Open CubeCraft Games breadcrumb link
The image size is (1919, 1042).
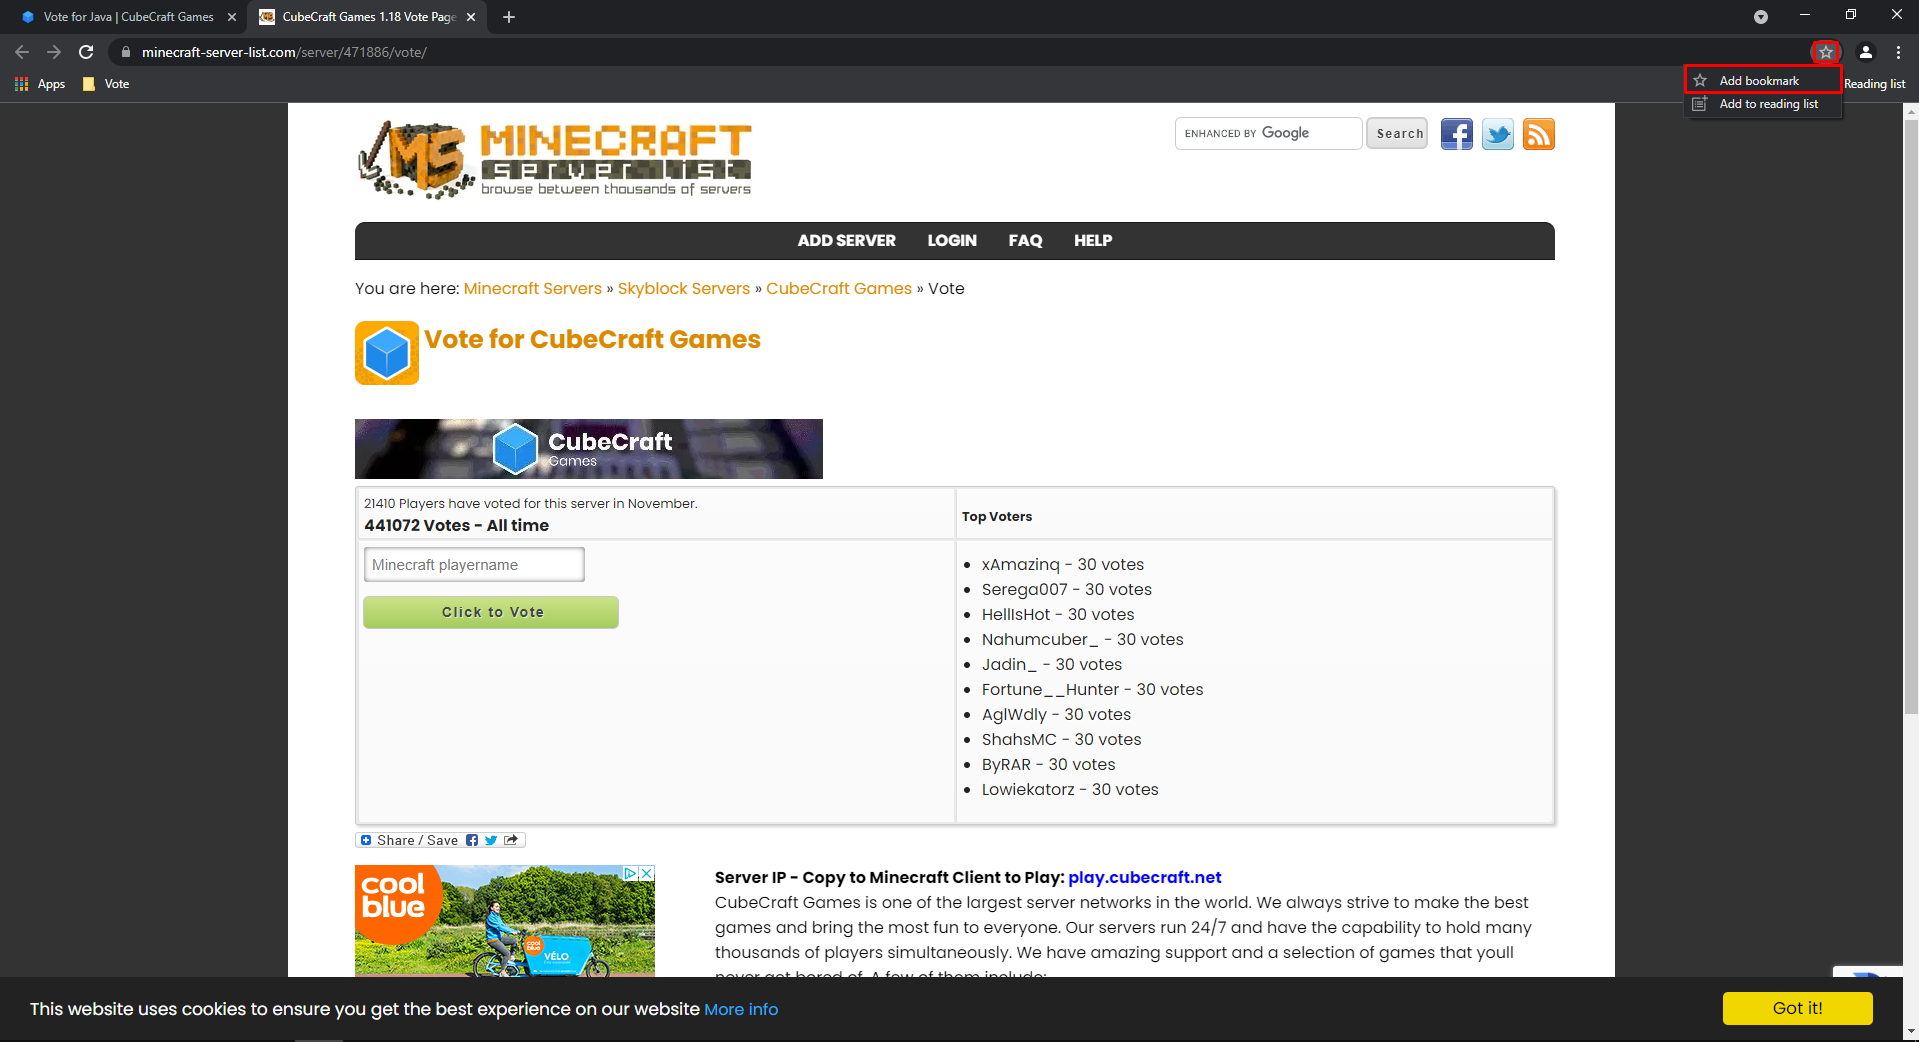point(839,288)
